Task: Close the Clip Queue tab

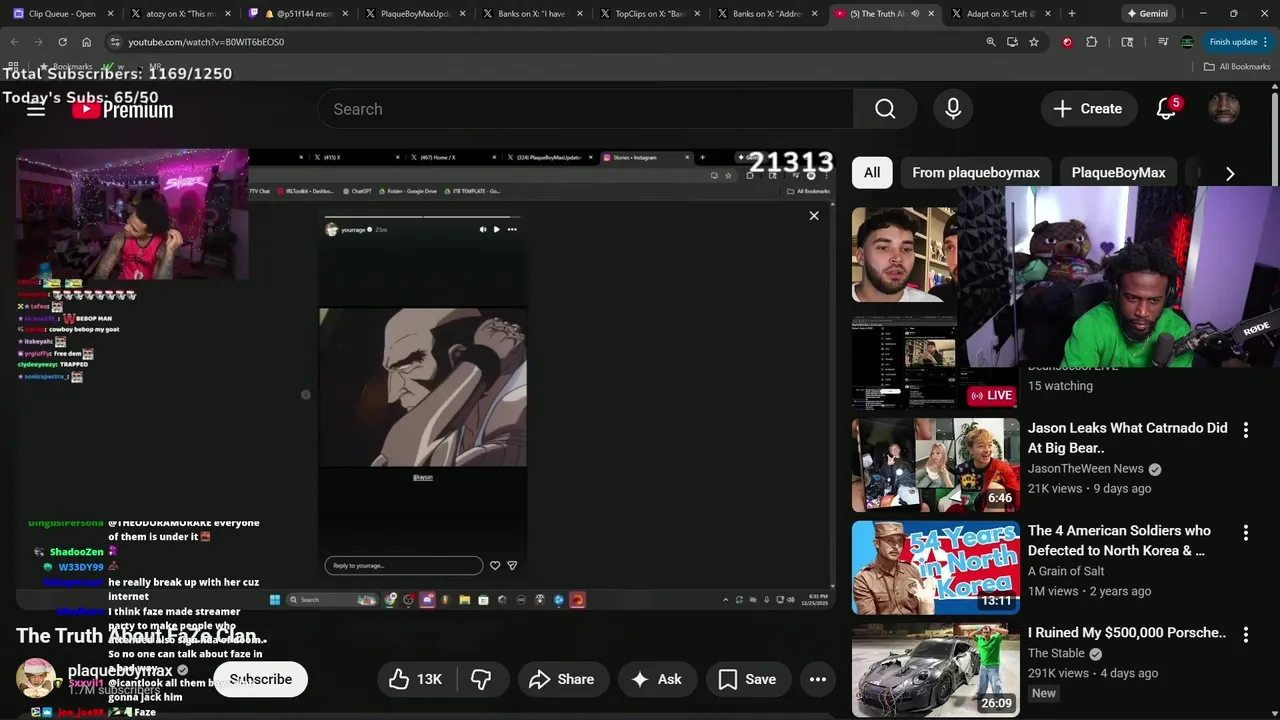Action: click(x=110, y=14)
